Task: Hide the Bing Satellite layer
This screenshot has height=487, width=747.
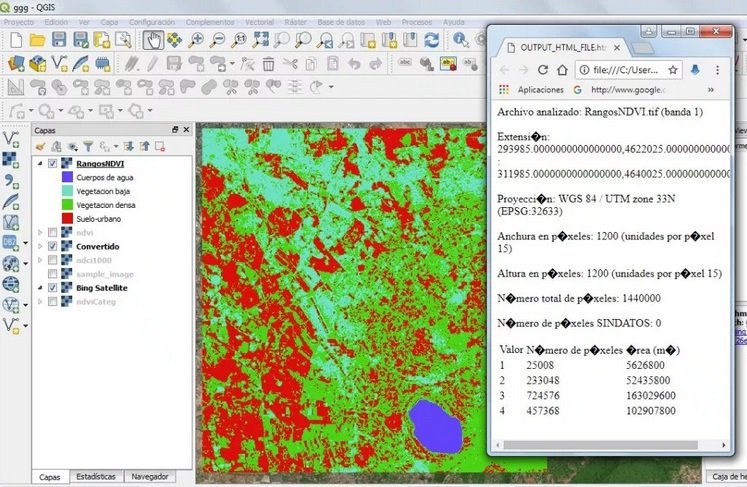Action: (52, 288)
